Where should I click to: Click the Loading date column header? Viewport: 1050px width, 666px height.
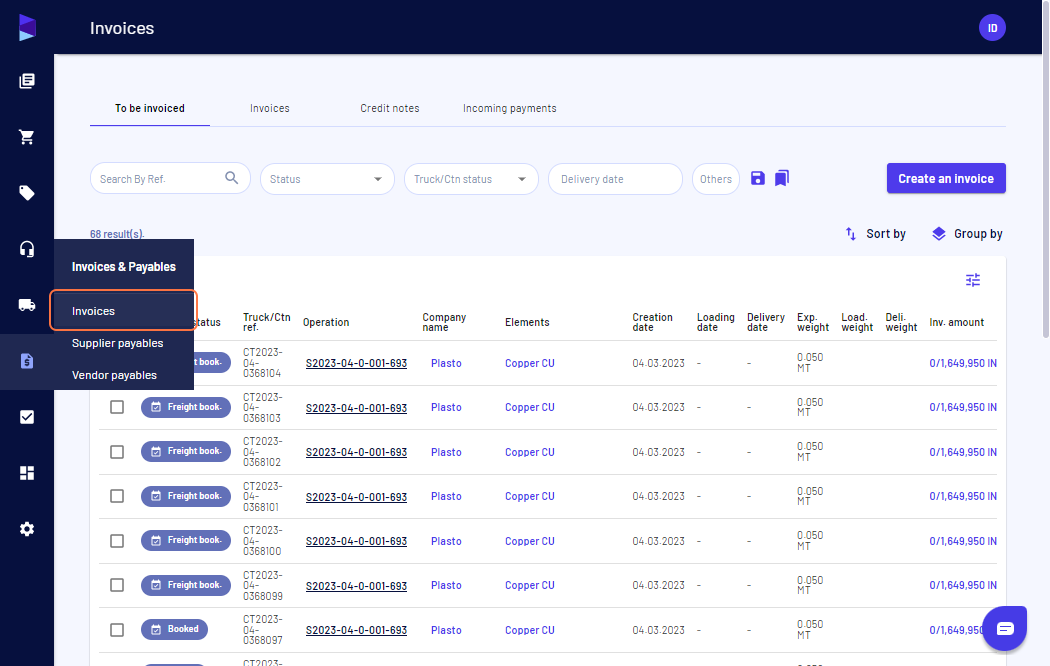(x=715, y=322)
